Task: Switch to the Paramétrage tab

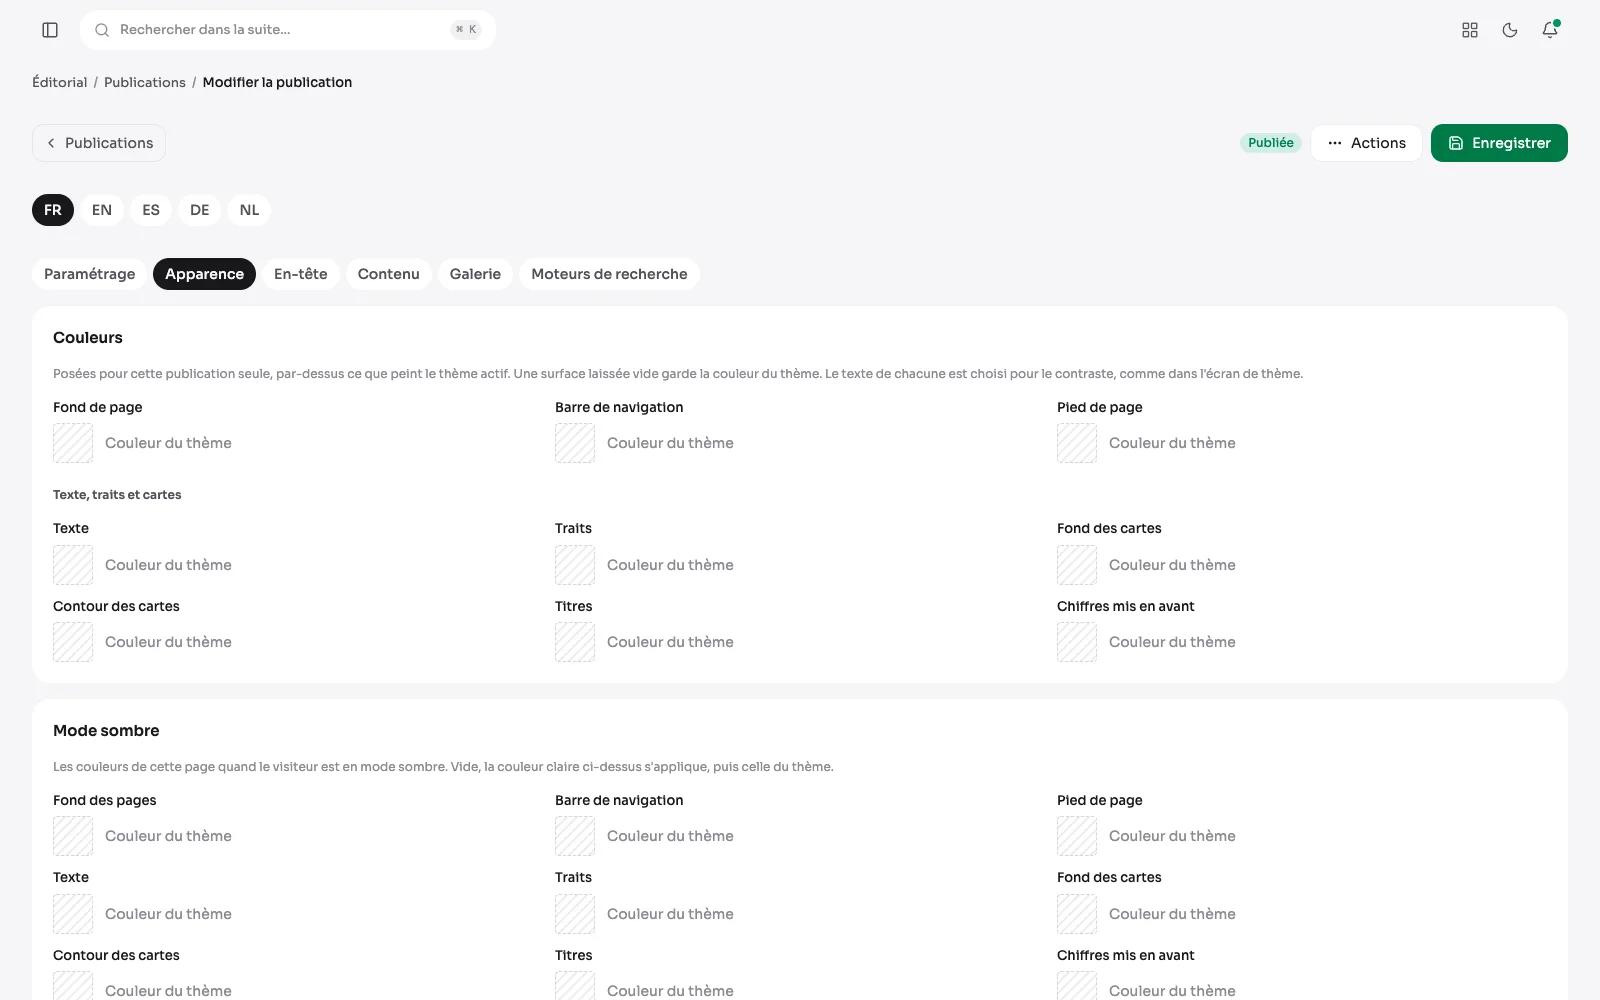Action: pos(90,274)
